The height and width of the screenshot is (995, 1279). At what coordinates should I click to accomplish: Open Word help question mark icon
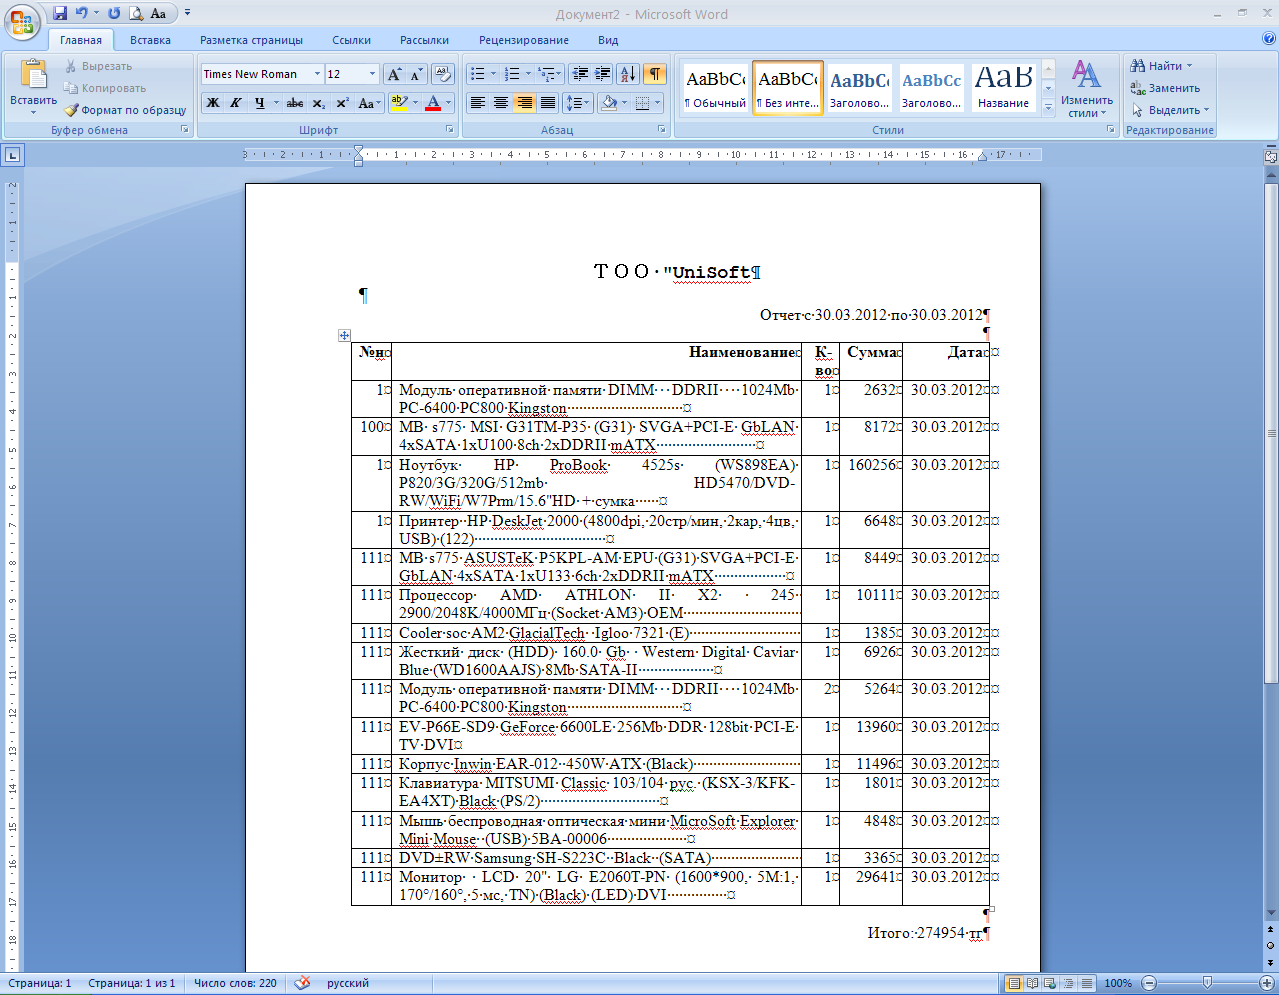[1268, 39]
